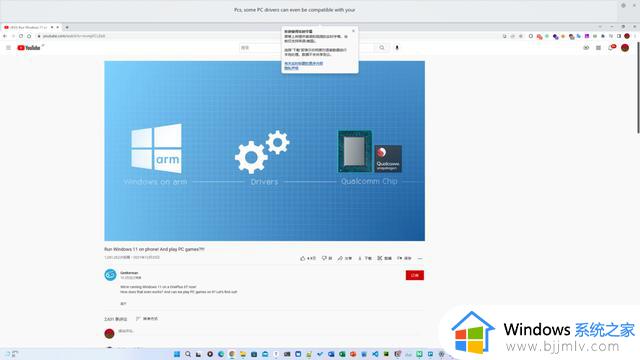Start voice search with the microphone icon
640x360 pixels.
coord(397,48)
